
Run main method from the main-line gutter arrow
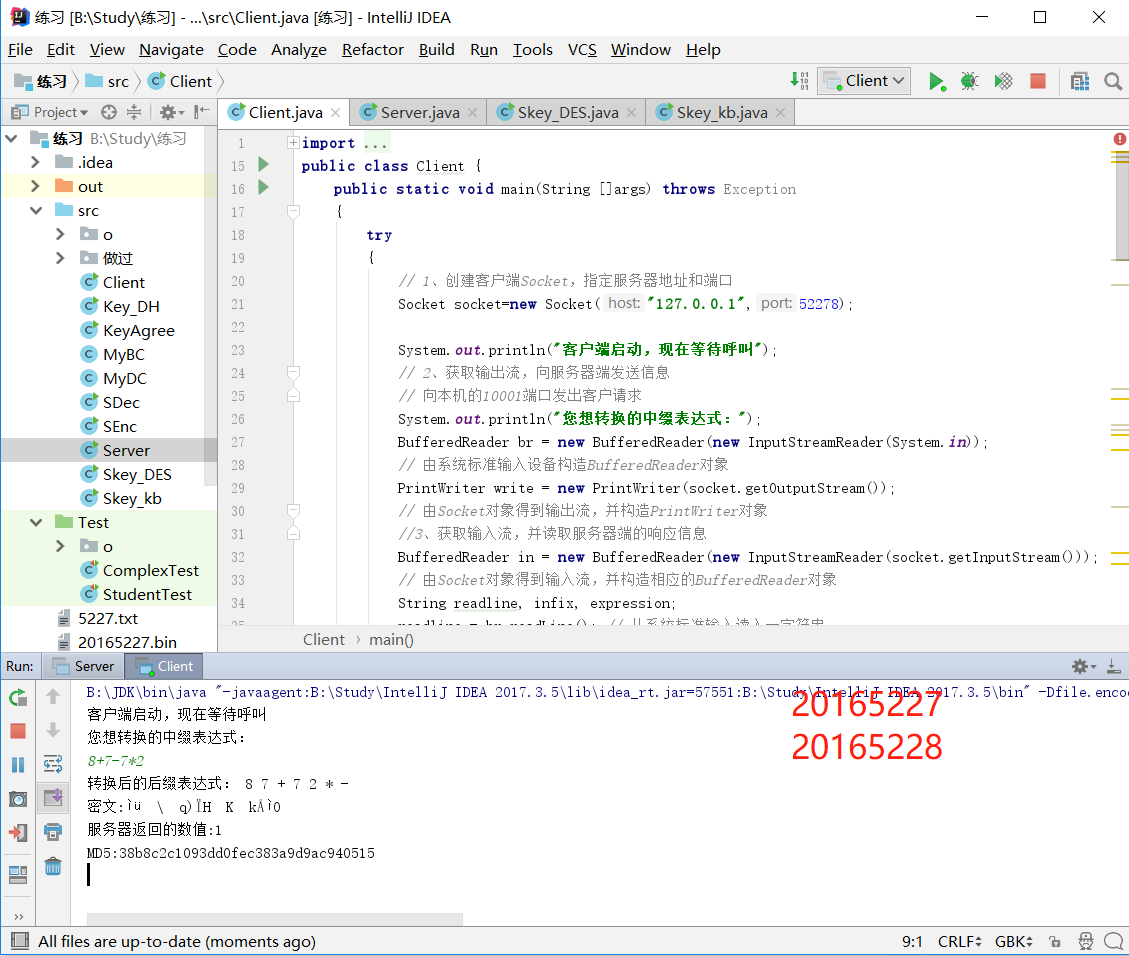point(264,188)
